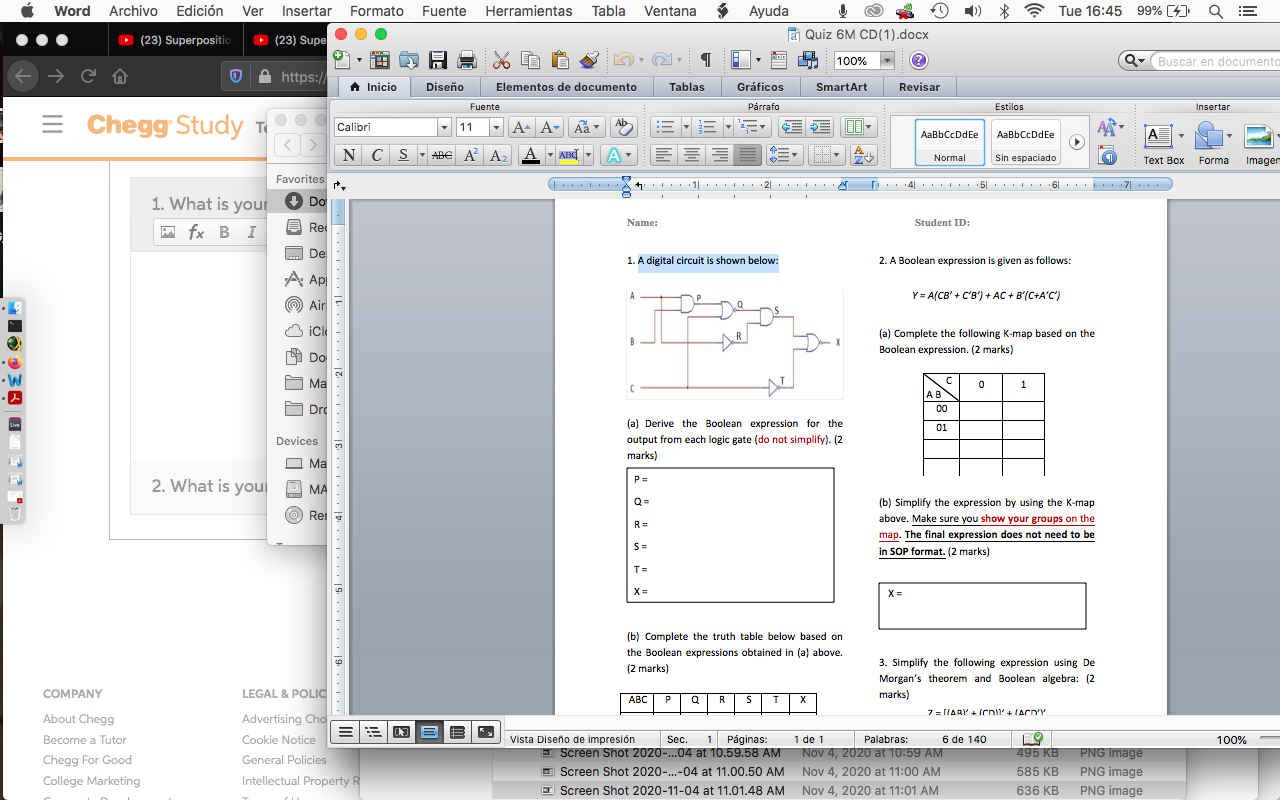Print the document using the printer icon
This screenshot has width=1280, height=800.
[466, 61]
